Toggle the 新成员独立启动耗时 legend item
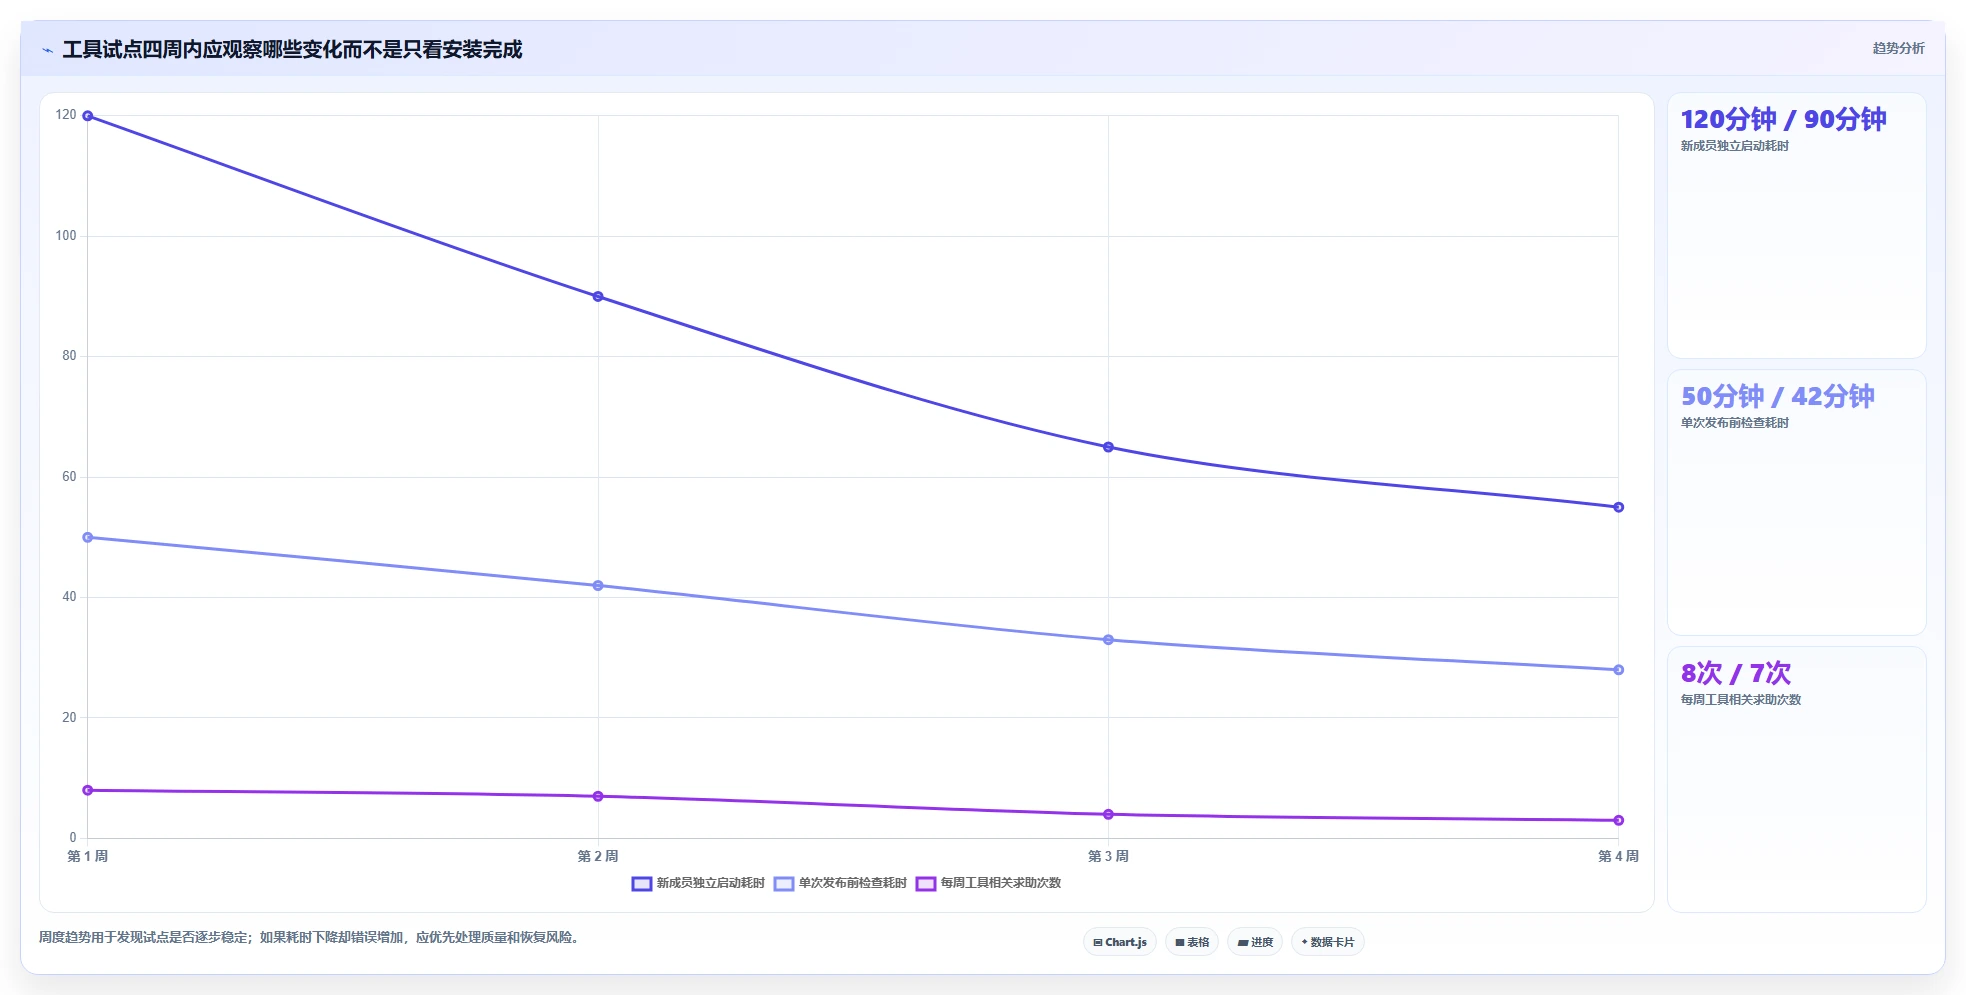The image size is (1966, 995). click(x=698, y=883)
